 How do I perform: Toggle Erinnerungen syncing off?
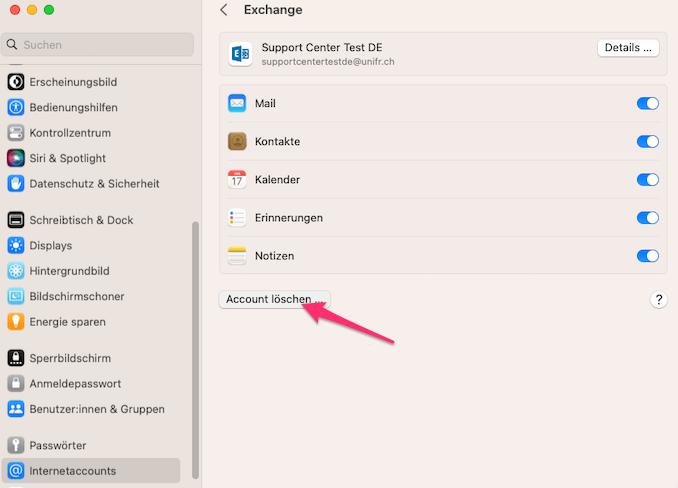coord(647,218)
